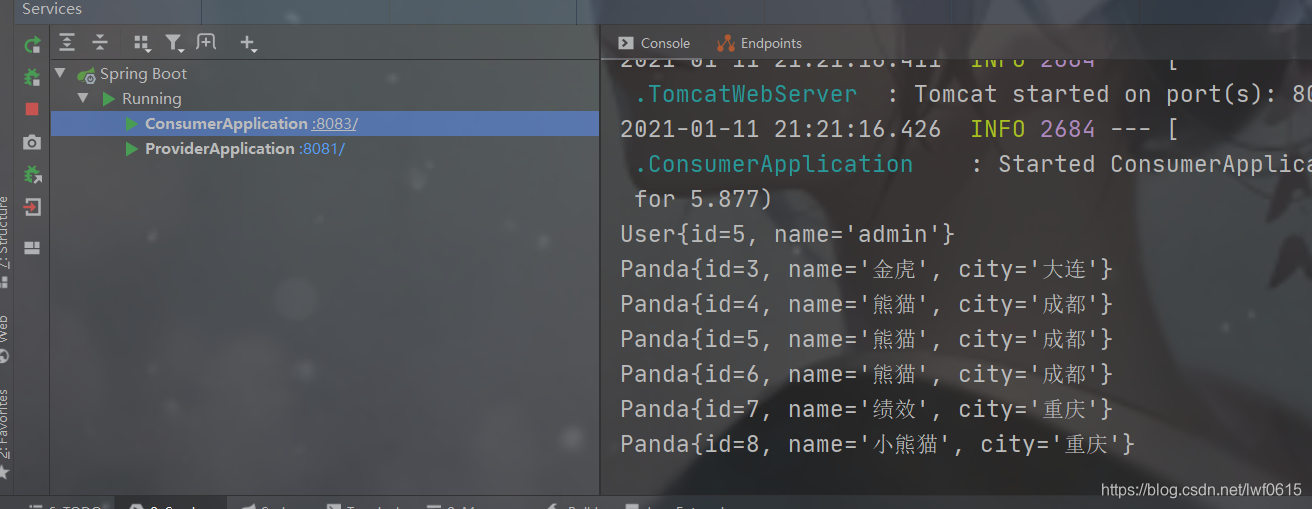Click the green Rerun icon
1312x509 pixels.
pos(32,44)
